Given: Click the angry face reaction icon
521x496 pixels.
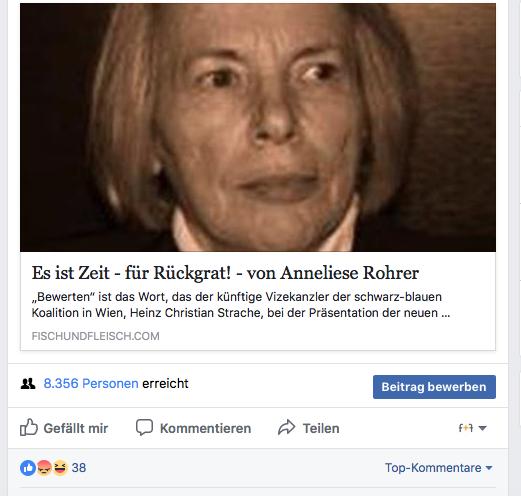Looking at the screenshot, I should (x=44, y=468).
